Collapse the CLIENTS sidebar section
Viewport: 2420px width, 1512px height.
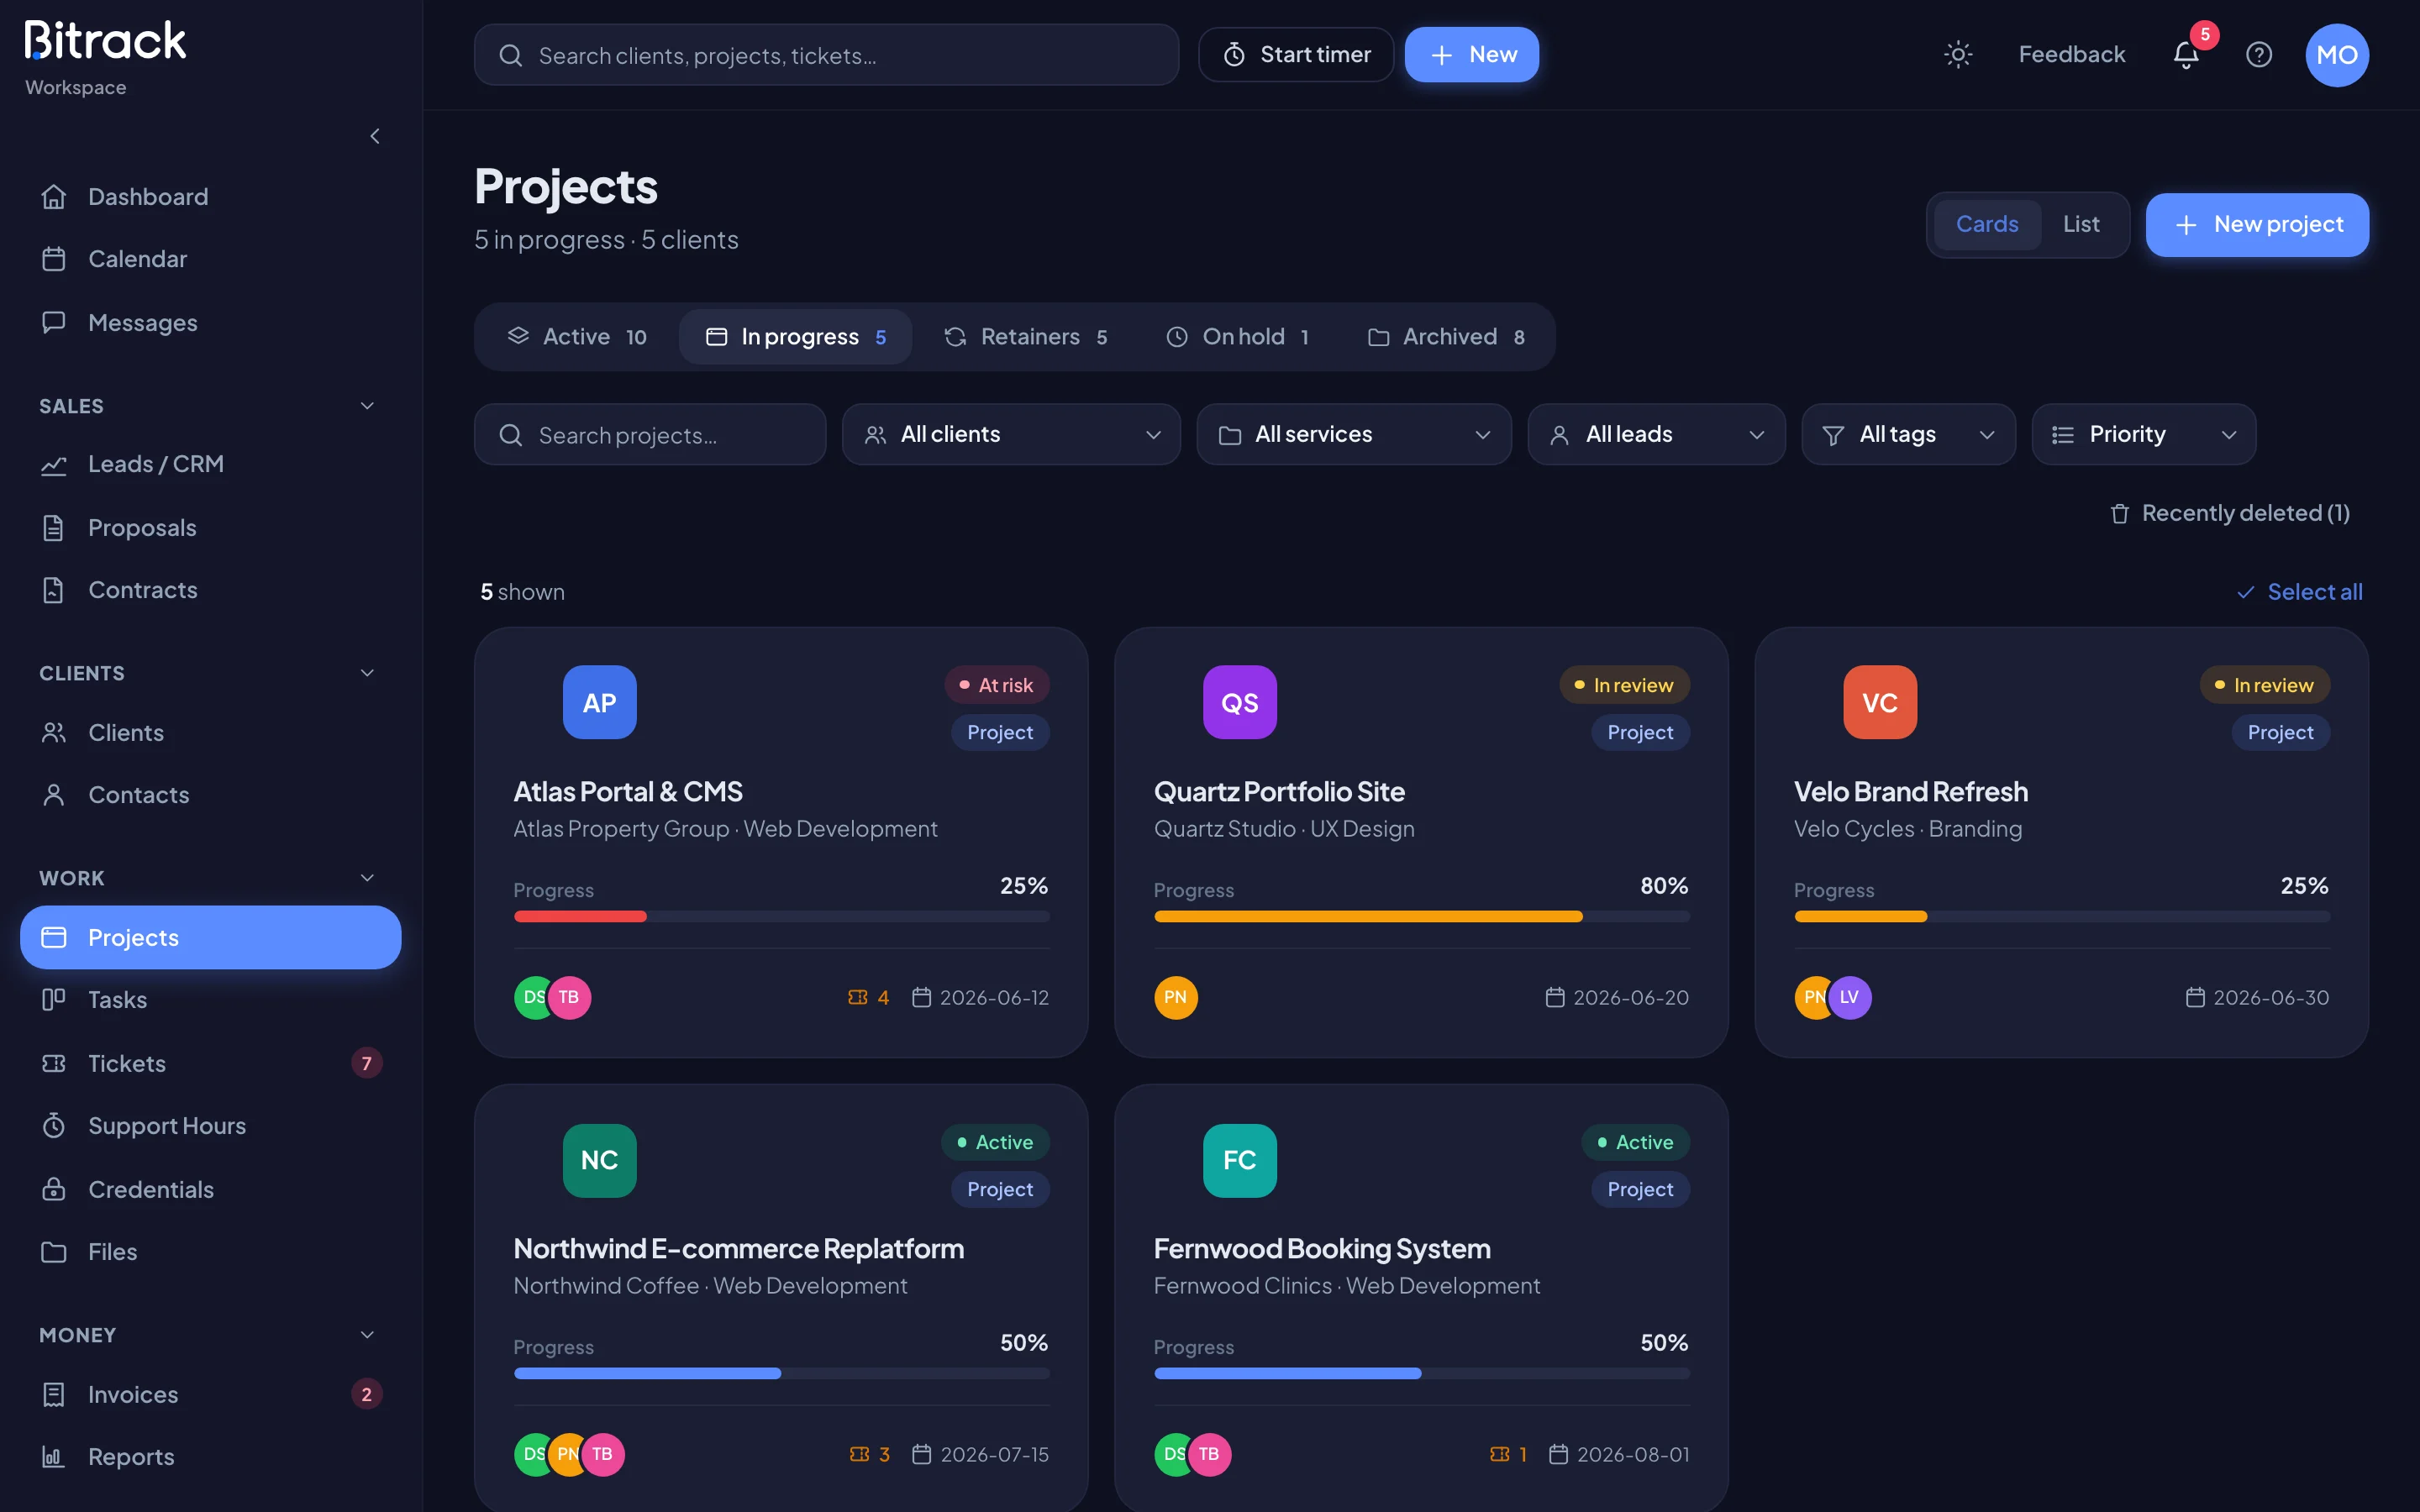coord(367,672)
